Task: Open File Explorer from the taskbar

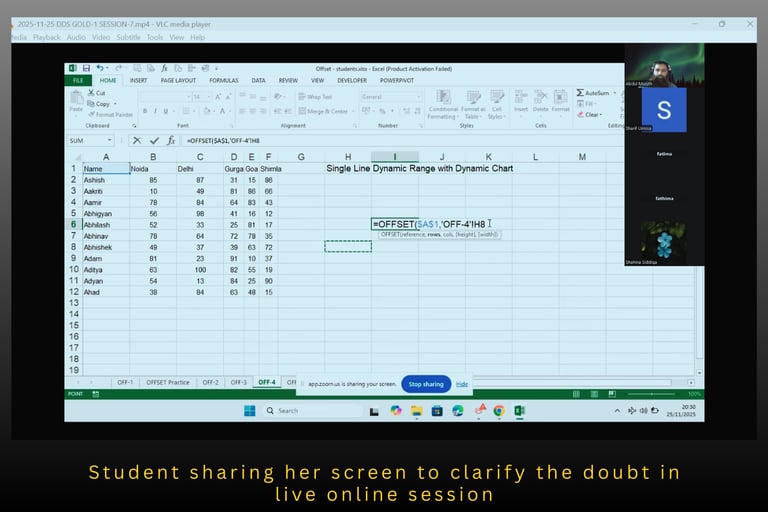Action: click(417, 411)
